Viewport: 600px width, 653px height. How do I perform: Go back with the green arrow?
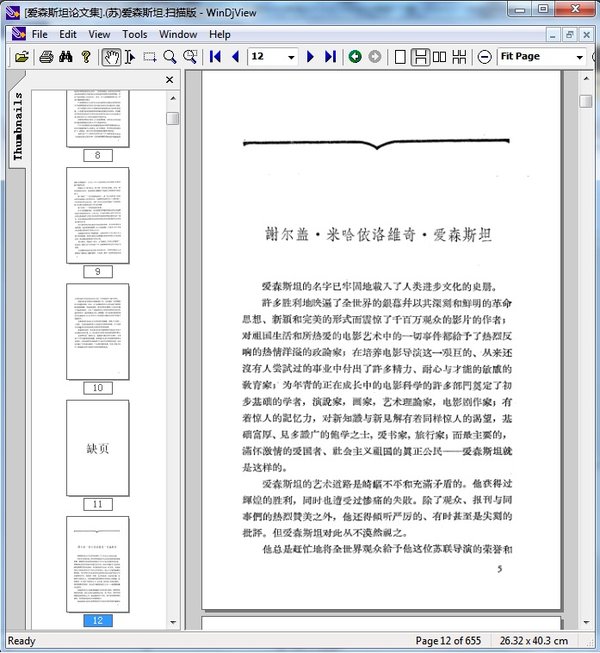pos(355,57)
